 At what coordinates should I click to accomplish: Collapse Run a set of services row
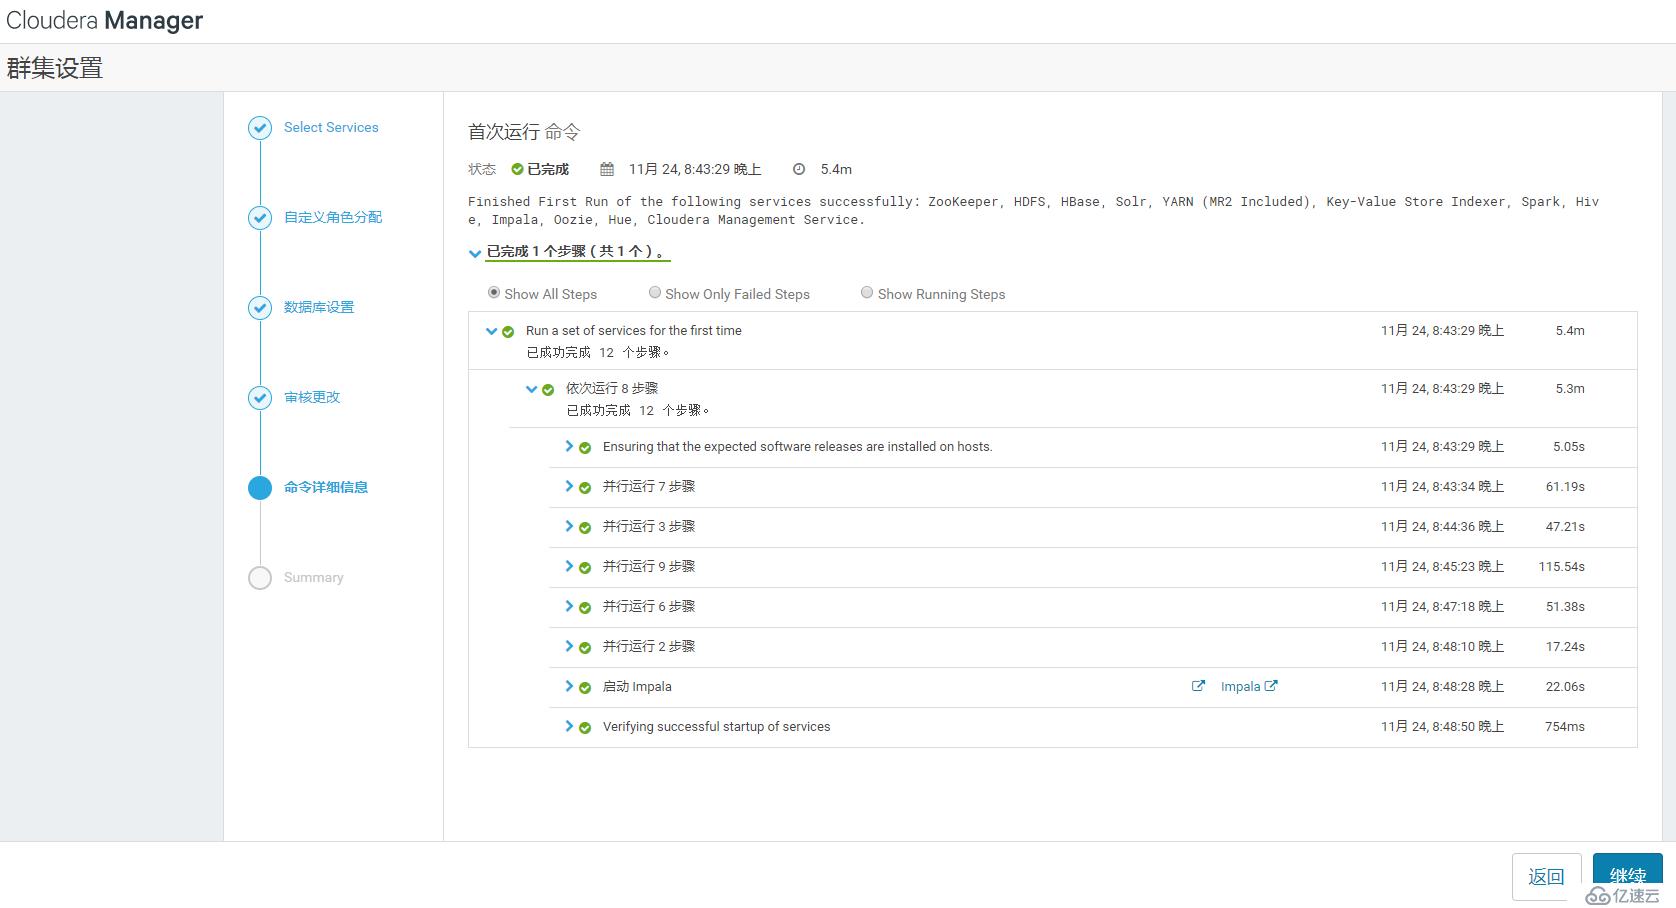pyautogui.click(x=491, y=331)
